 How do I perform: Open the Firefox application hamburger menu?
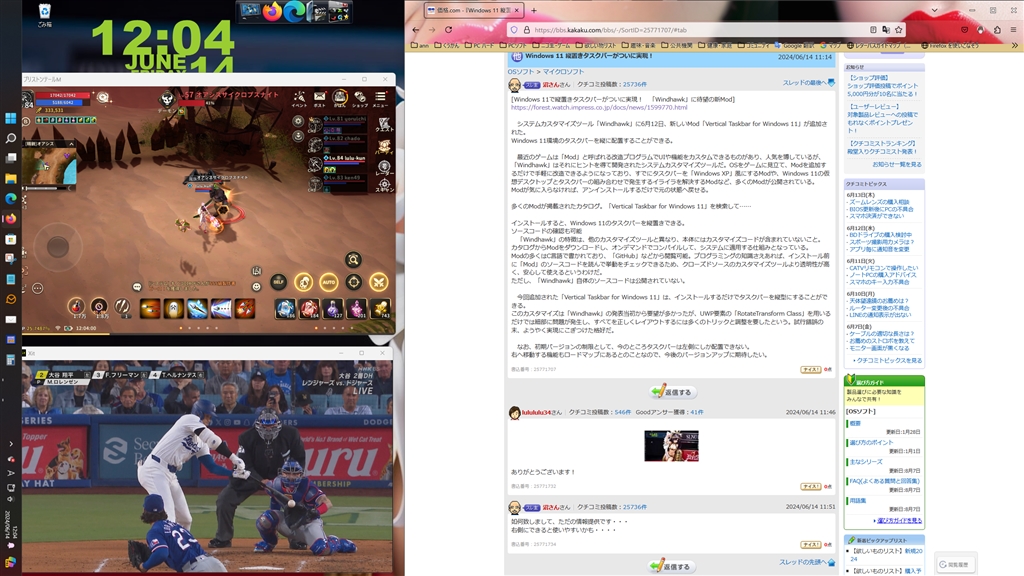tap(1014, 29)
